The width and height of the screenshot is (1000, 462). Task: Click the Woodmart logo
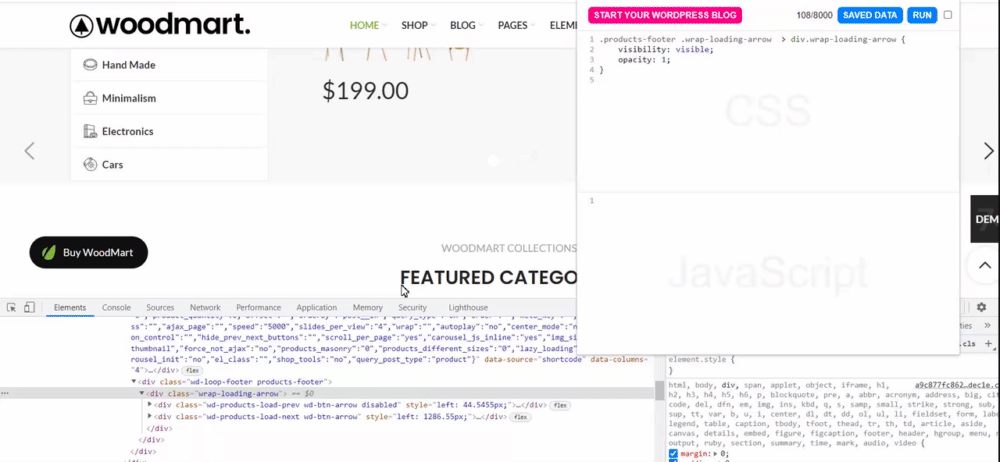160,25
